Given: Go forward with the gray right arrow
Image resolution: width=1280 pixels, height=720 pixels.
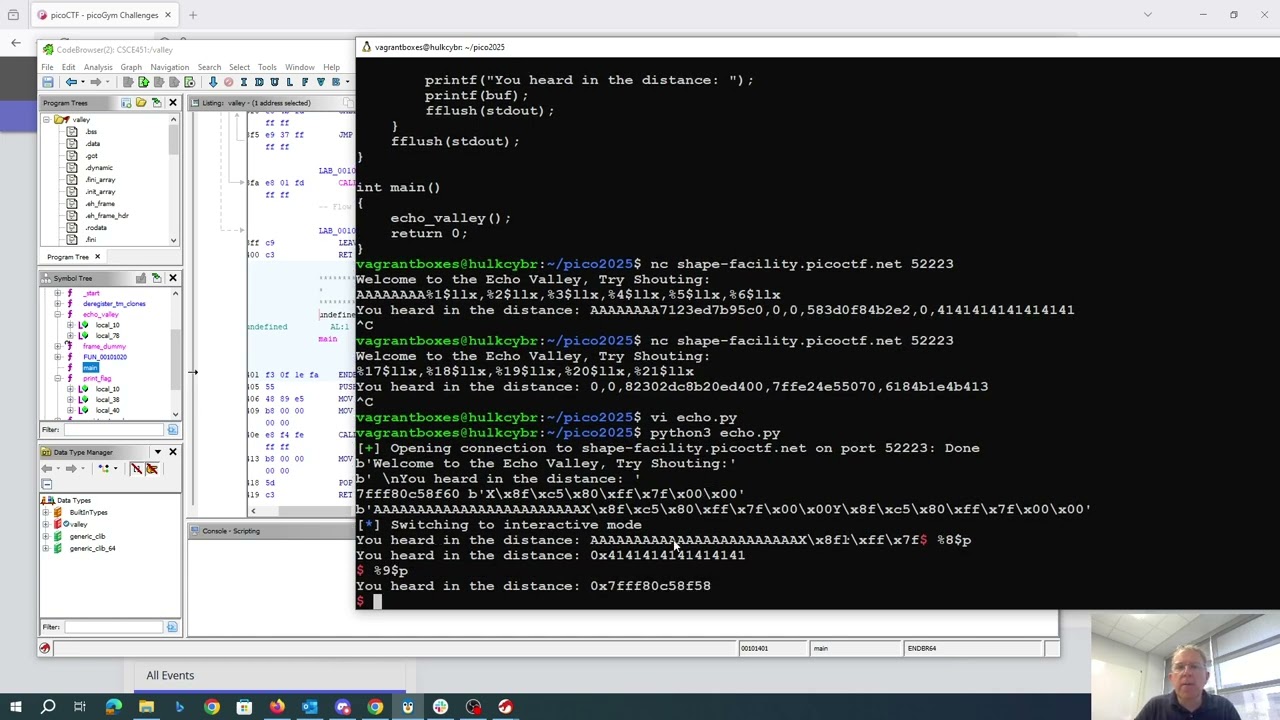Looking at the screenshot, I should point(95,82).
